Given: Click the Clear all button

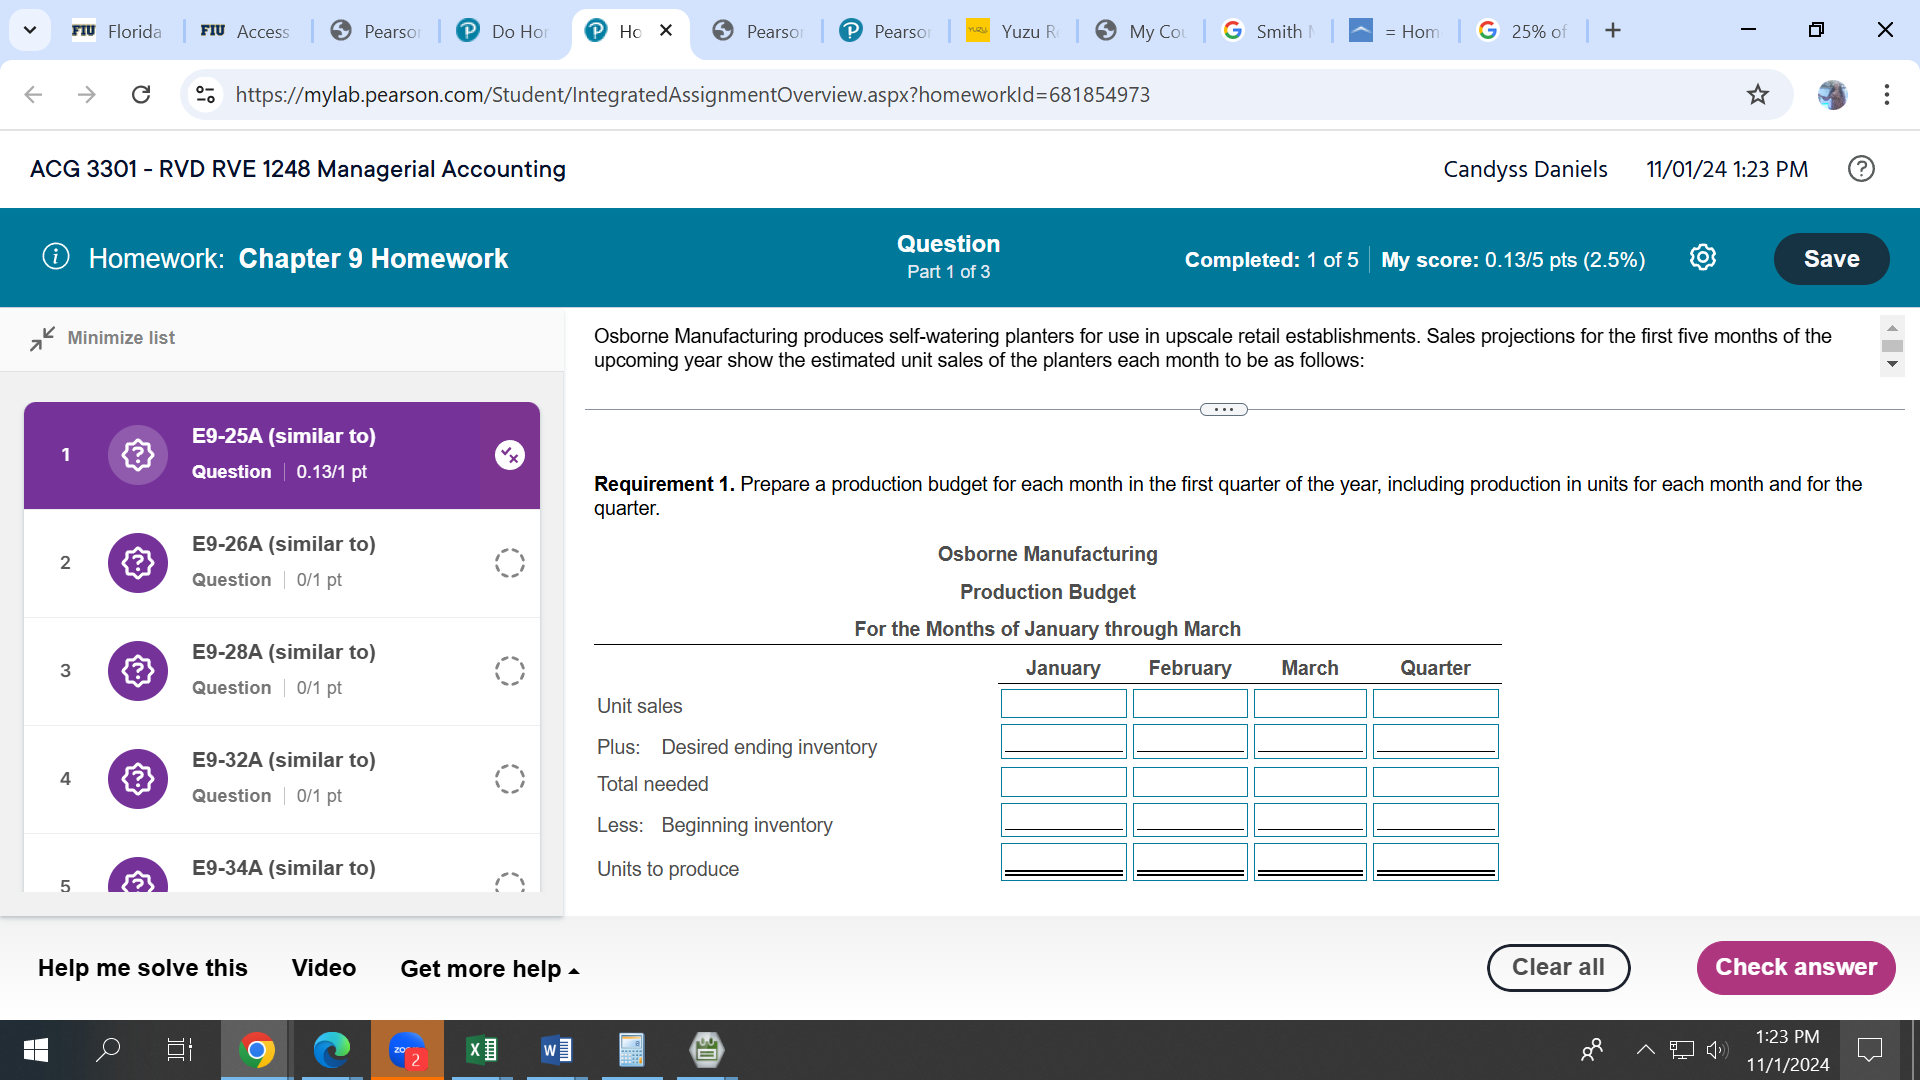Looking at the screenshot, I should click(1557, 968).
